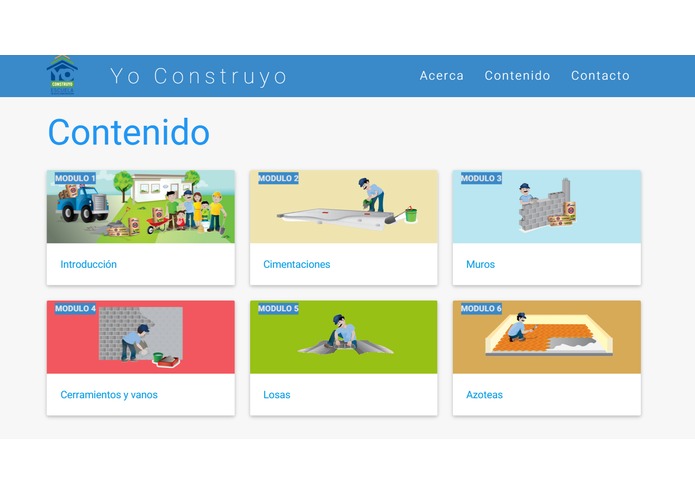Click the MODULO 2 badge label
The image size is (695, 494).
pos(278,178)
